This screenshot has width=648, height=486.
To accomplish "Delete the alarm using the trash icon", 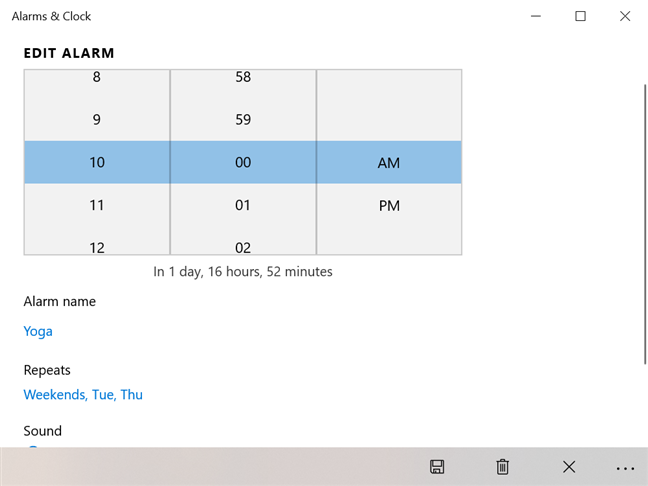I will [502, 467].
